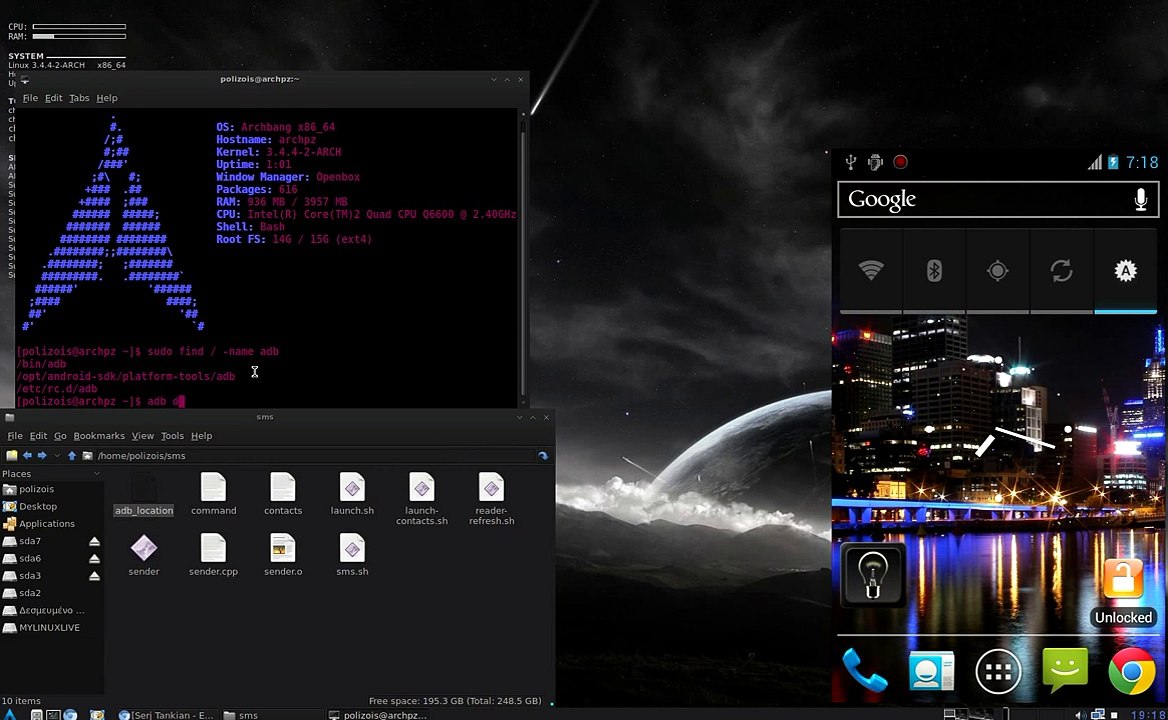Tap the battery icon in Android status bar
This screenshot has height=720, width=1168.
(x=1113, y=162)
